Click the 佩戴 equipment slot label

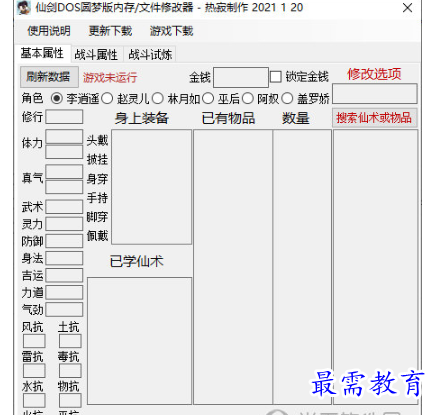click(x=97, y=236)
